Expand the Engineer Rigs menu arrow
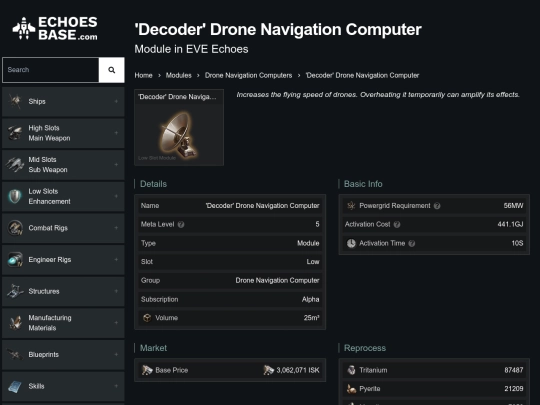 pos(116,260)
